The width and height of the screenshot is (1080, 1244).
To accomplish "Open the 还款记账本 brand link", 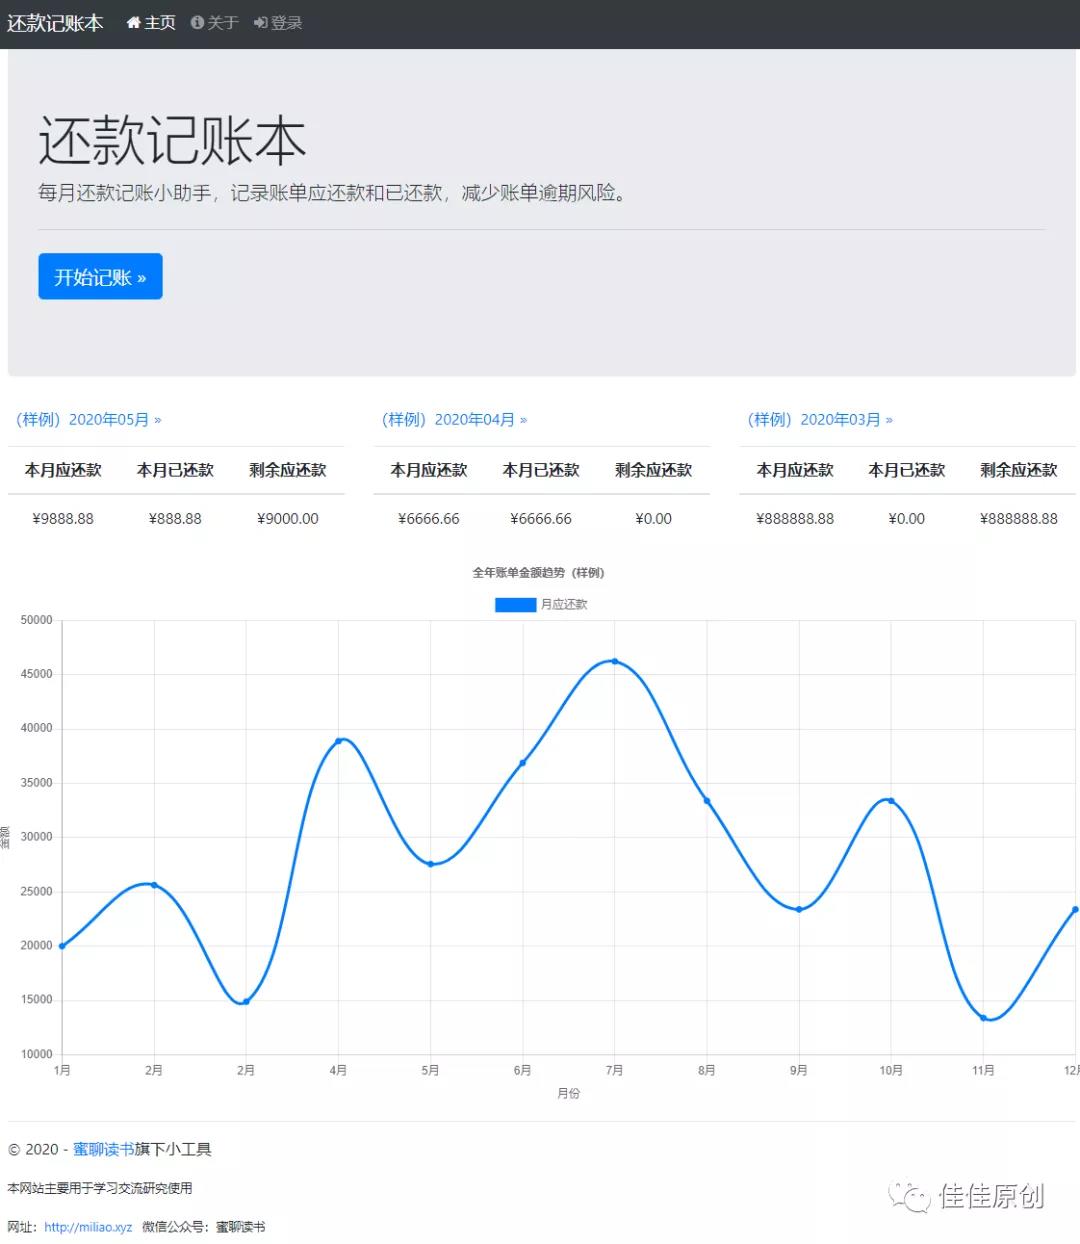I will point(55,23).
